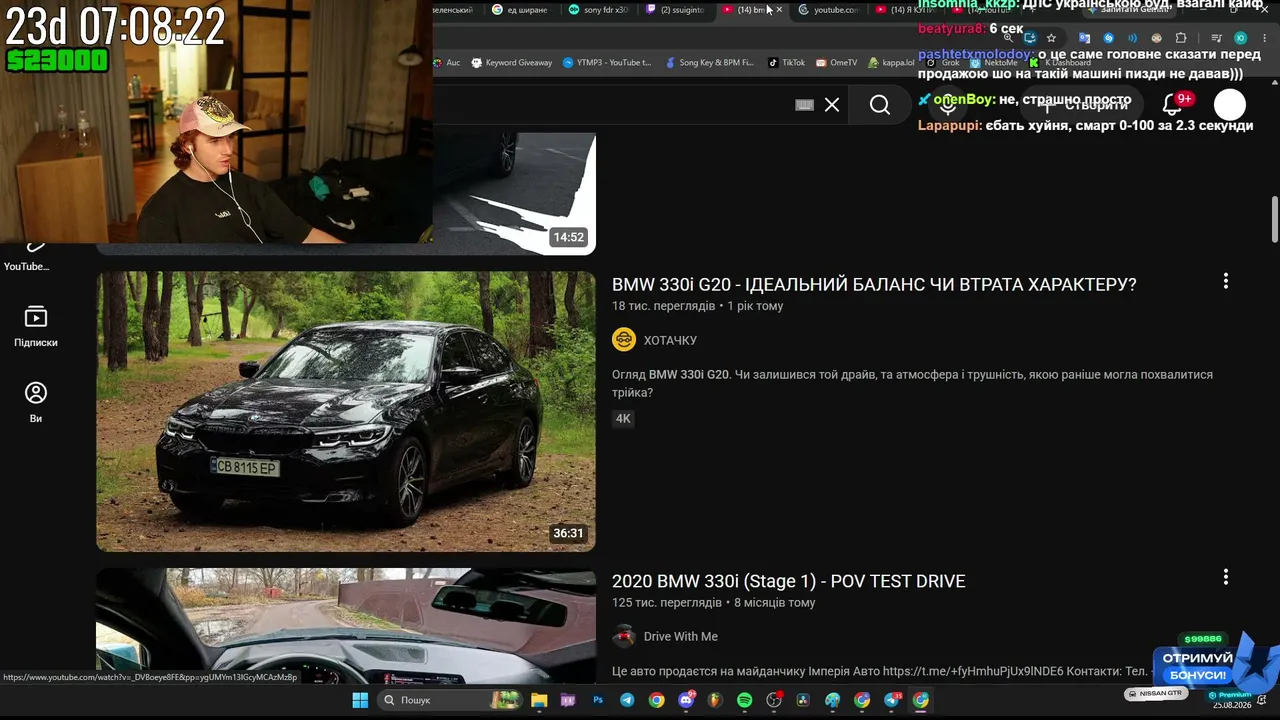Screen dimensions: 1280x720
Task: Open File Explorer from the taskbar
Action: point(539,700)
